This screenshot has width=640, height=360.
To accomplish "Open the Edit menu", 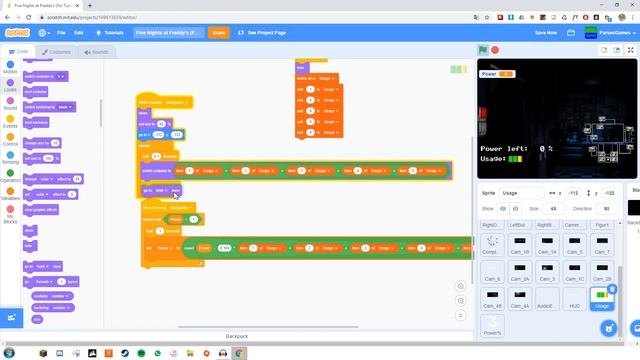I will (x=78, y=33).
